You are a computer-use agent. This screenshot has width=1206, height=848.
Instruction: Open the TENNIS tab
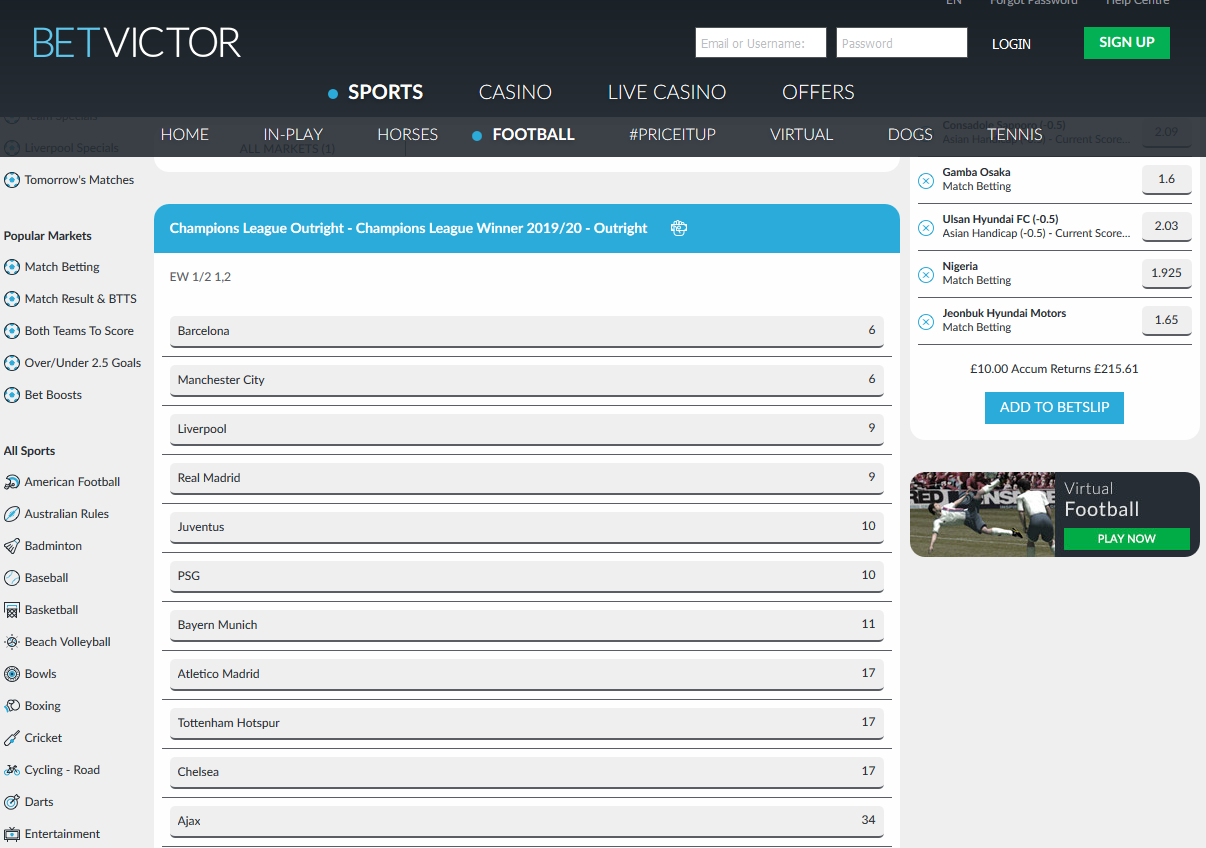point(1015,134)
